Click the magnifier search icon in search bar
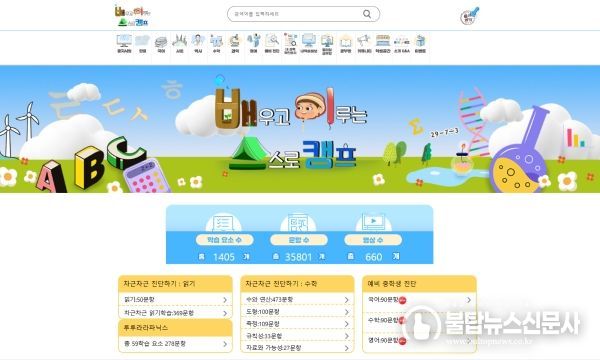This screenshot has height=360, width=600. pyautogui.click(x=367, y=14)
